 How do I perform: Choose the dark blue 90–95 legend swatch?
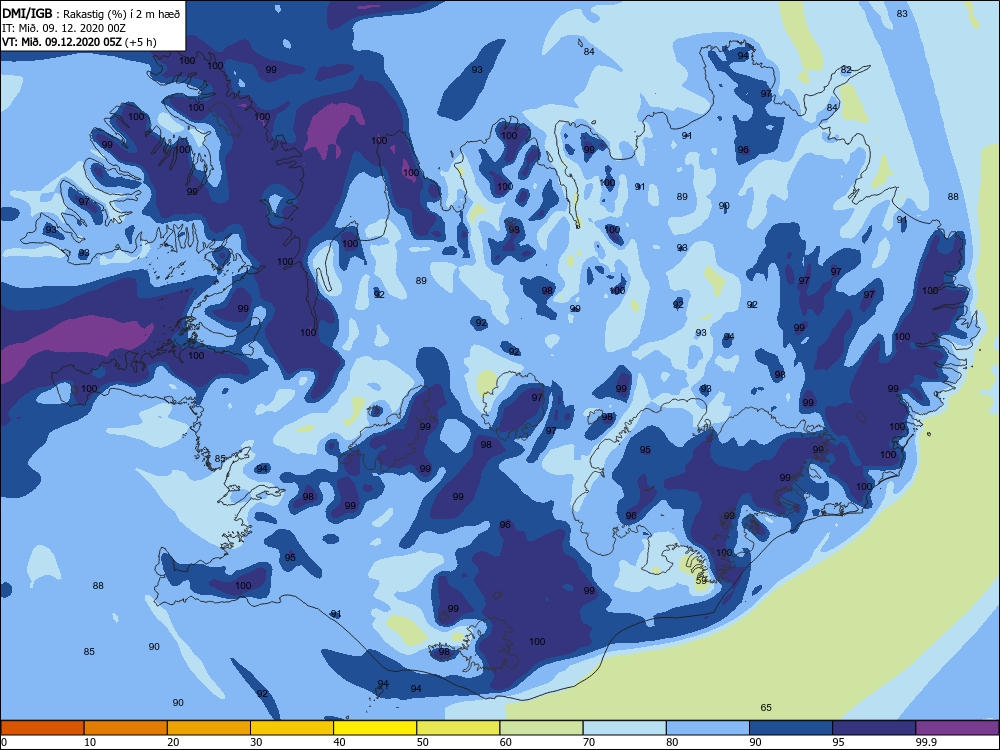pos(791,728)
